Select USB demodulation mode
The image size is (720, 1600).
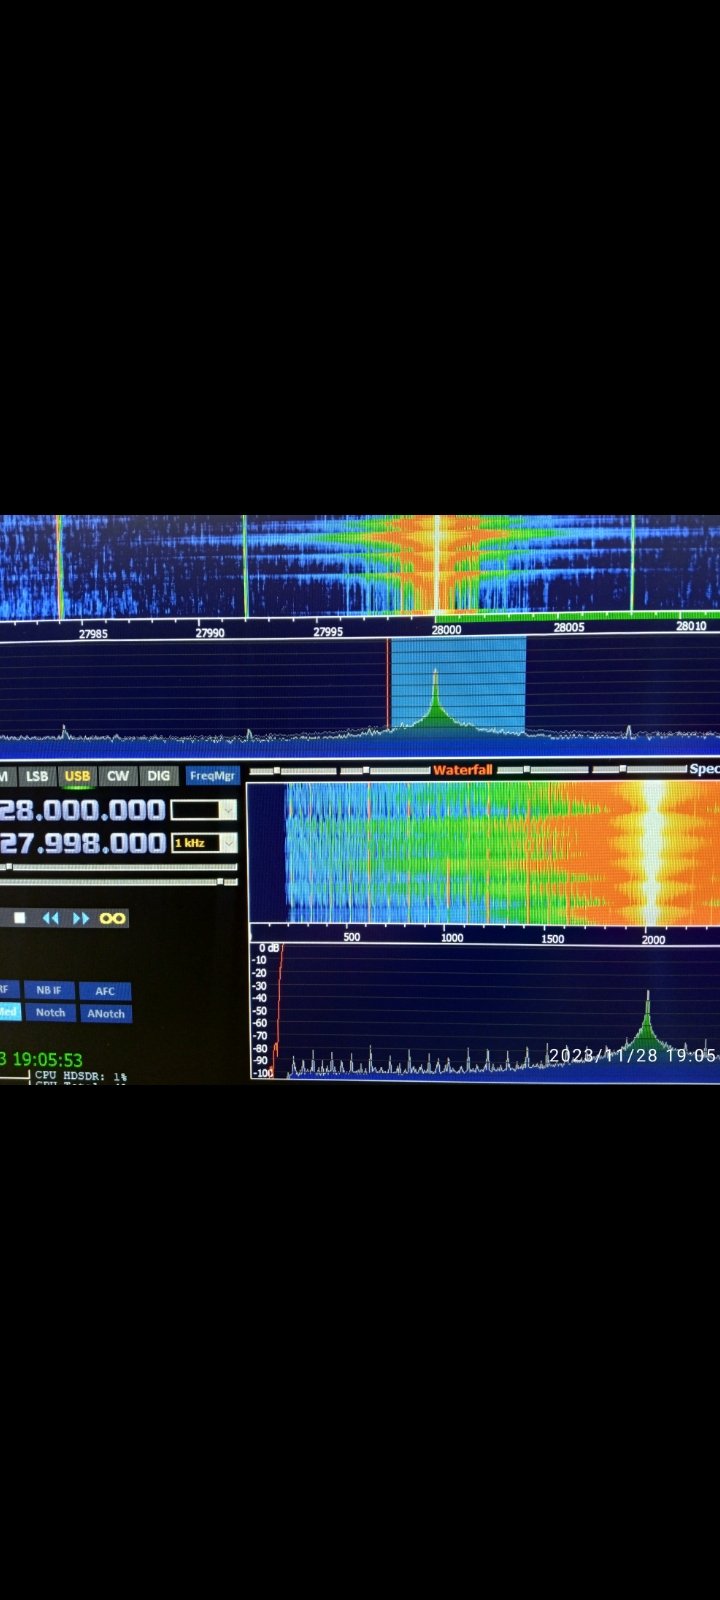pyautogui.click(x=77, y=776)
